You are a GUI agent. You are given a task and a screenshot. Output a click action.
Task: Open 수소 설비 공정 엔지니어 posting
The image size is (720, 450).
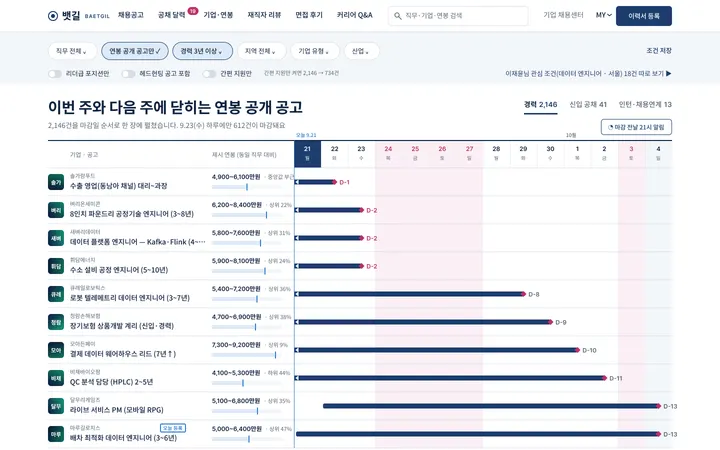click(119, 270)
